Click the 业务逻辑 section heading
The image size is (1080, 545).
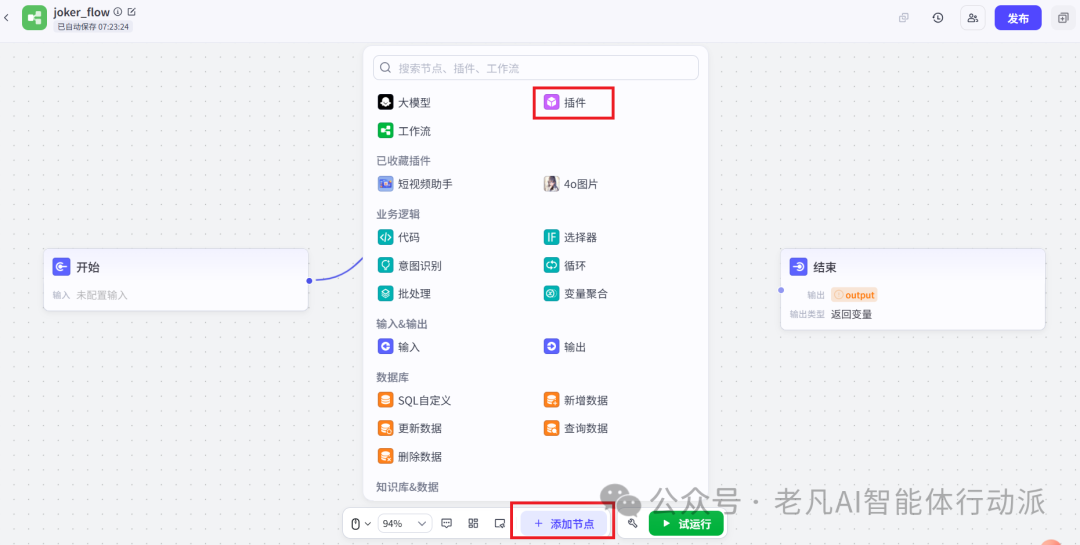point(398,214)
